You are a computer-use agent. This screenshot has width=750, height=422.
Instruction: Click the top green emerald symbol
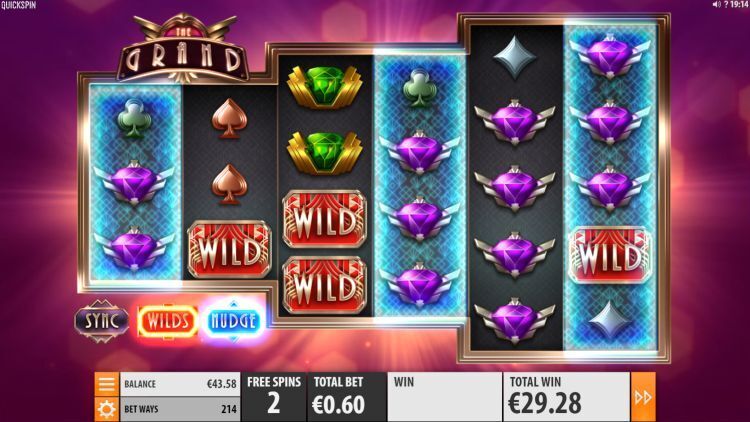(325, 86)
